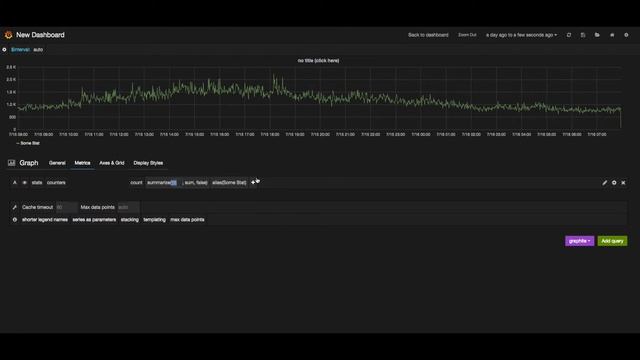Open the 'templating' help link
This screenshot has height=360, width=640.
coord(155,220)
